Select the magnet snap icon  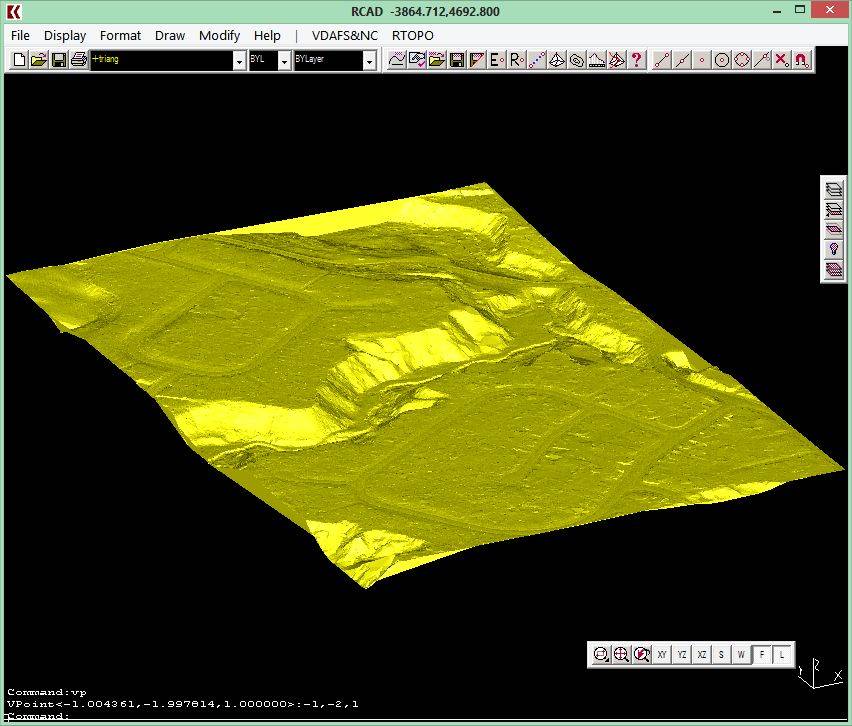801,60
